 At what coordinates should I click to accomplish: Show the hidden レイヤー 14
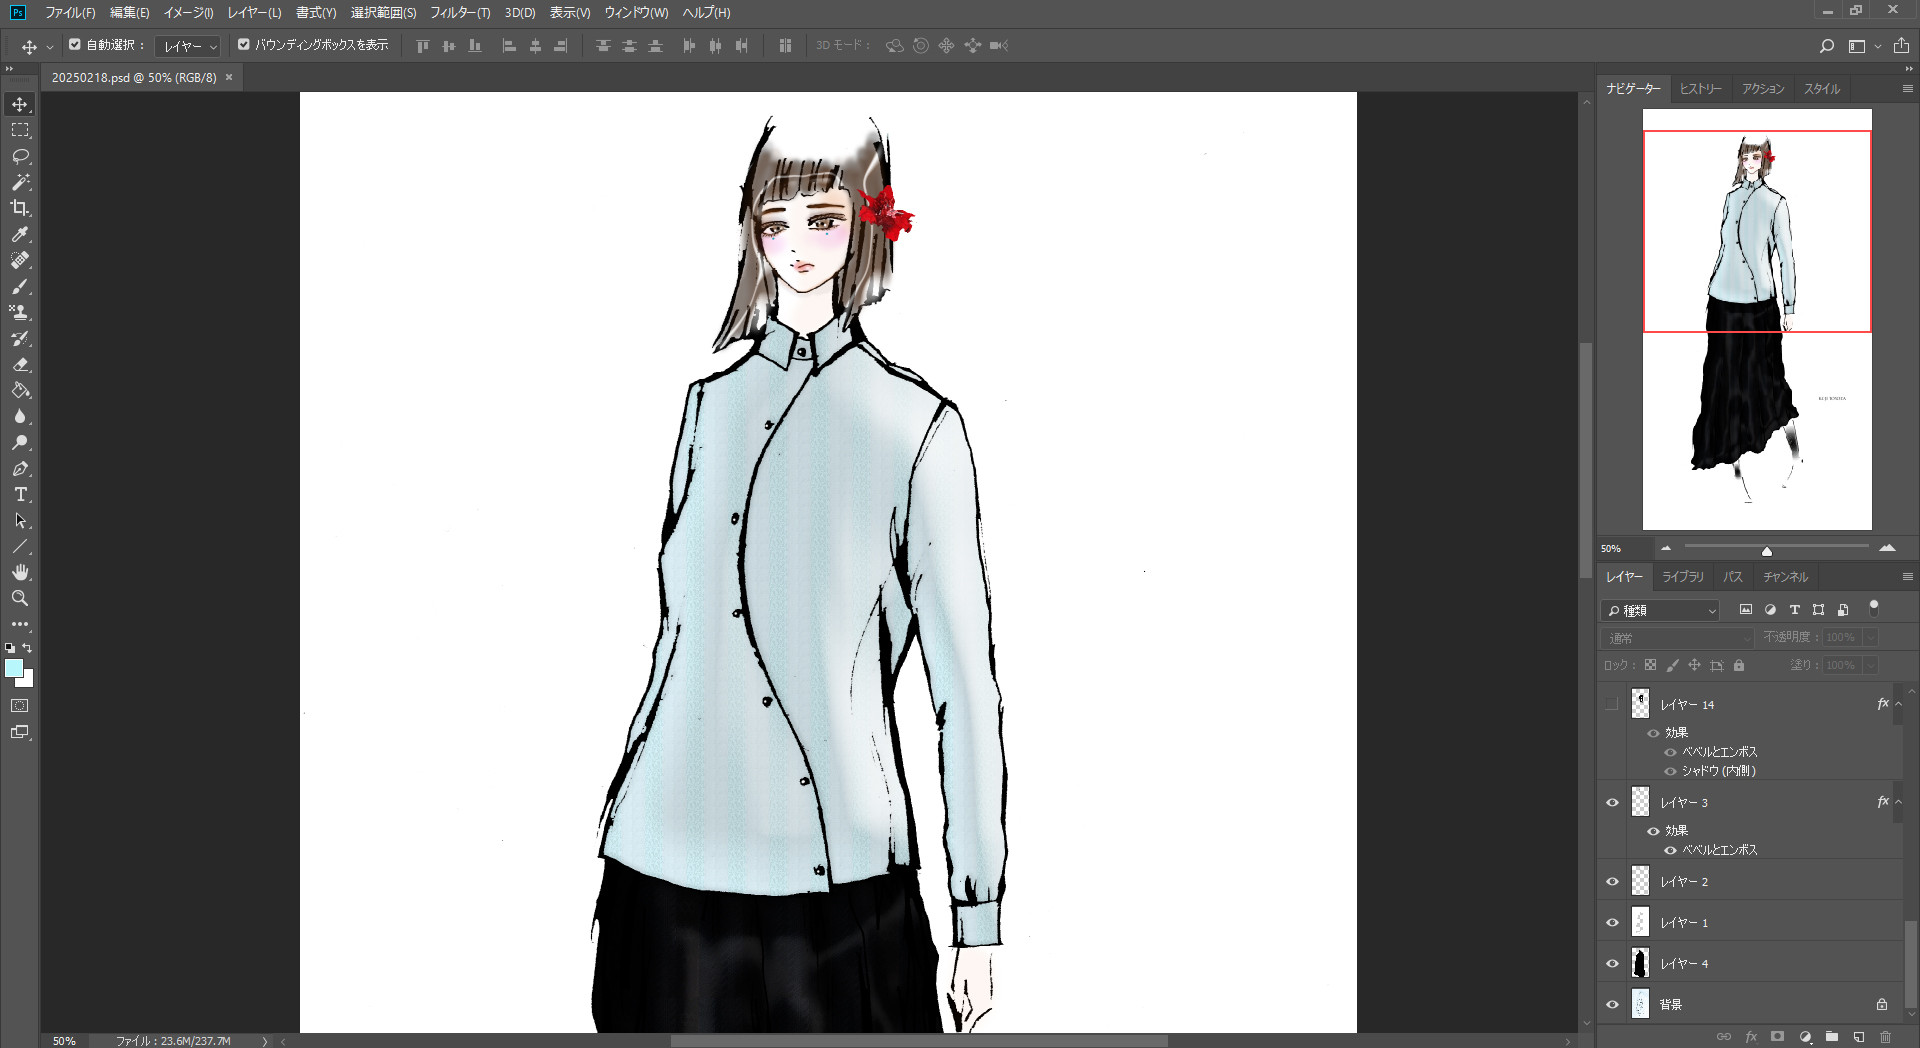click(x=1612, y=704)
